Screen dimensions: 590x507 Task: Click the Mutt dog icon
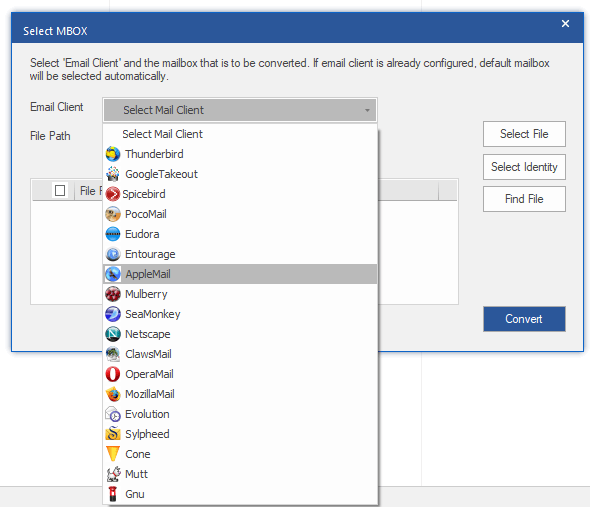tap(113, 474)
